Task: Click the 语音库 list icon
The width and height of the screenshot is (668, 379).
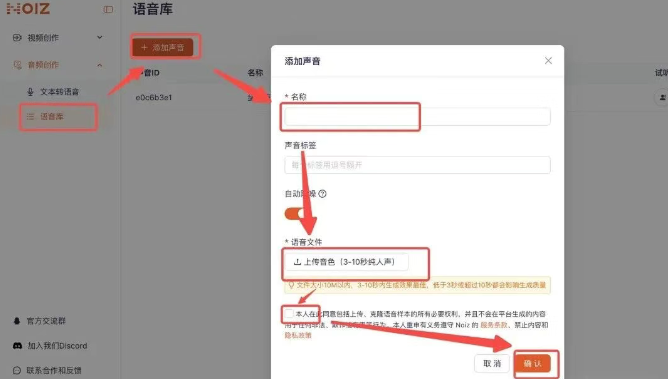Action: point(30,116)
